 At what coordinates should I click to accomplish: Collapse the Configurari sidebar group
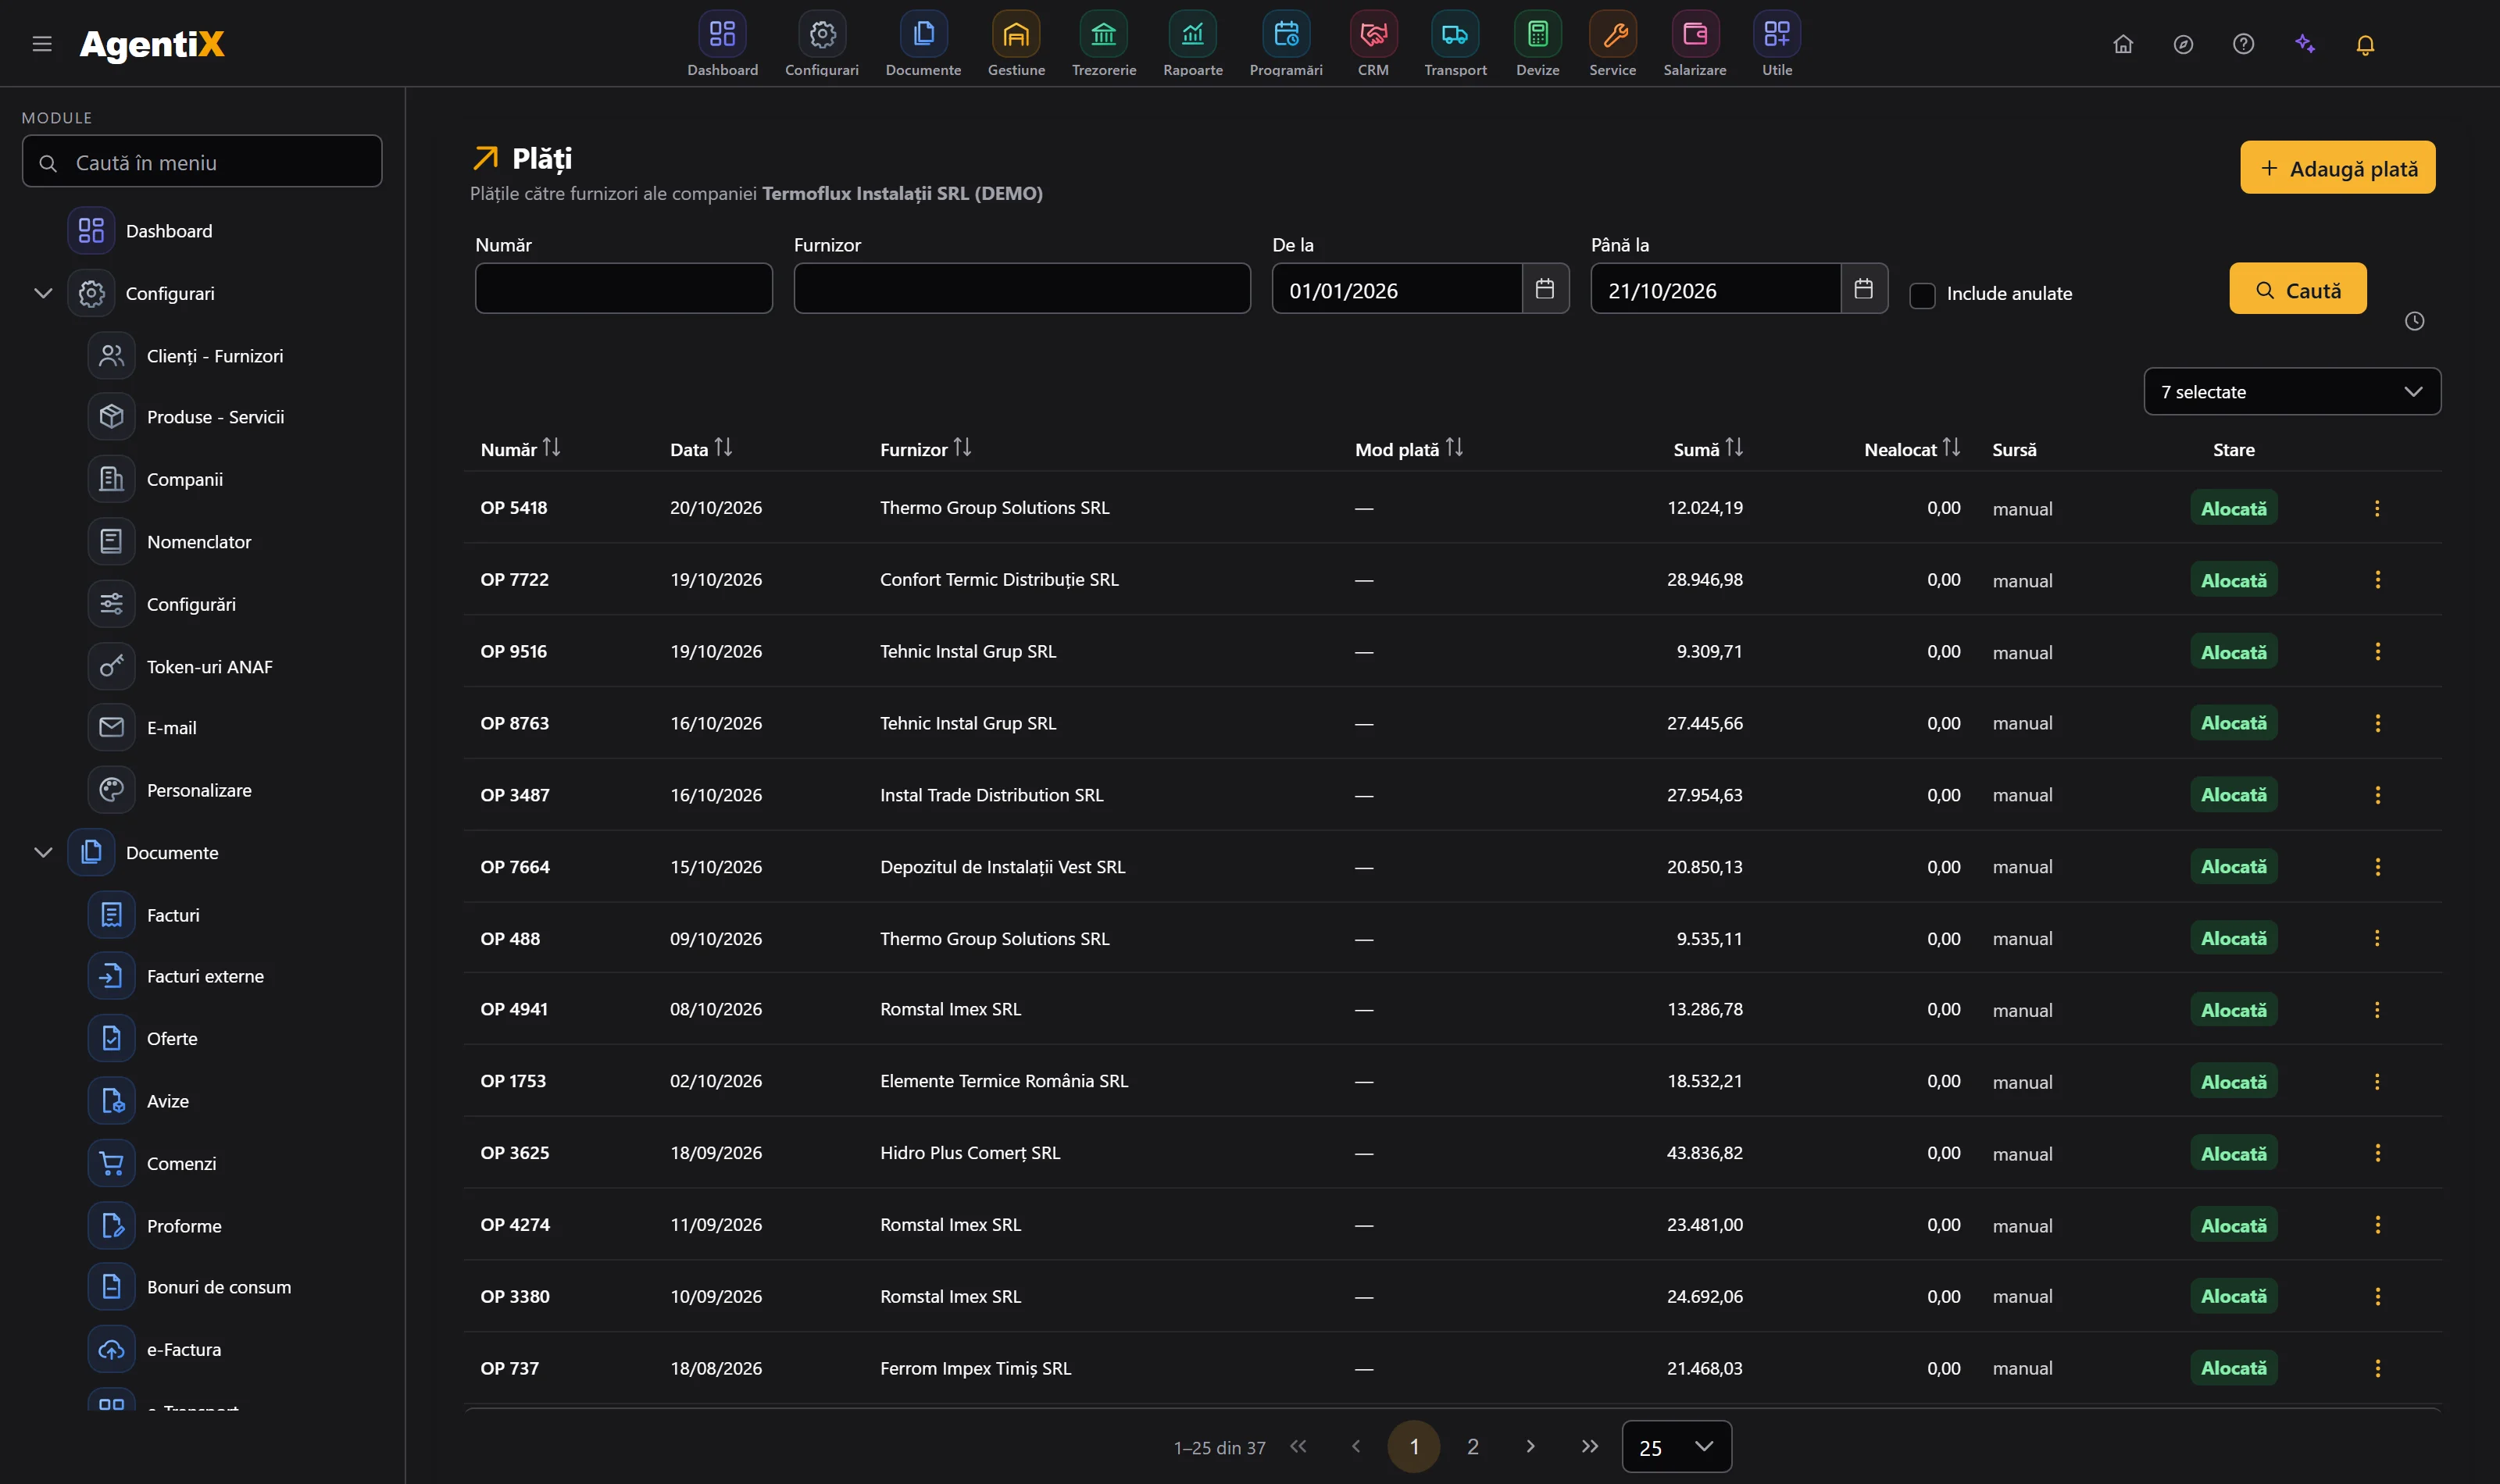(43, 293)
